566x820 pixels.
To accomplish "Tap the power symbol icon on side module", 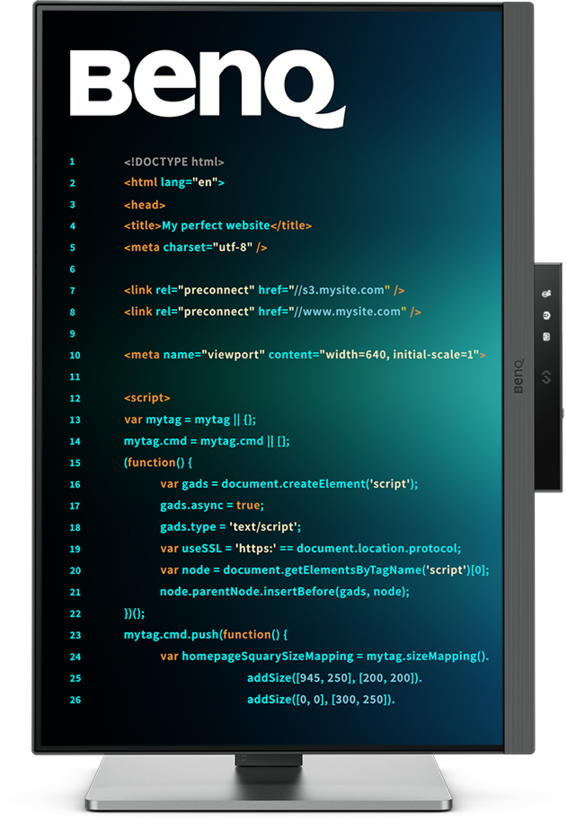I will click(x=546, y=315).
